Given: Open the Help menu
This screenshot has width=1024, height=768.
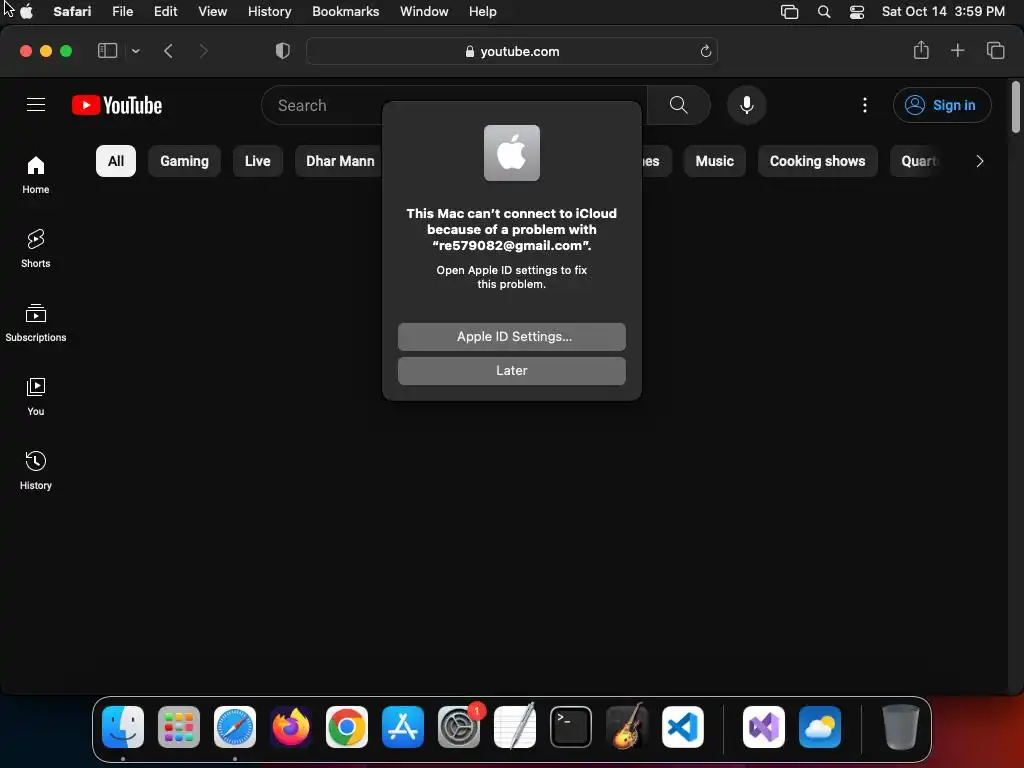Looking at the screenshot, I should tap(483, 11).
